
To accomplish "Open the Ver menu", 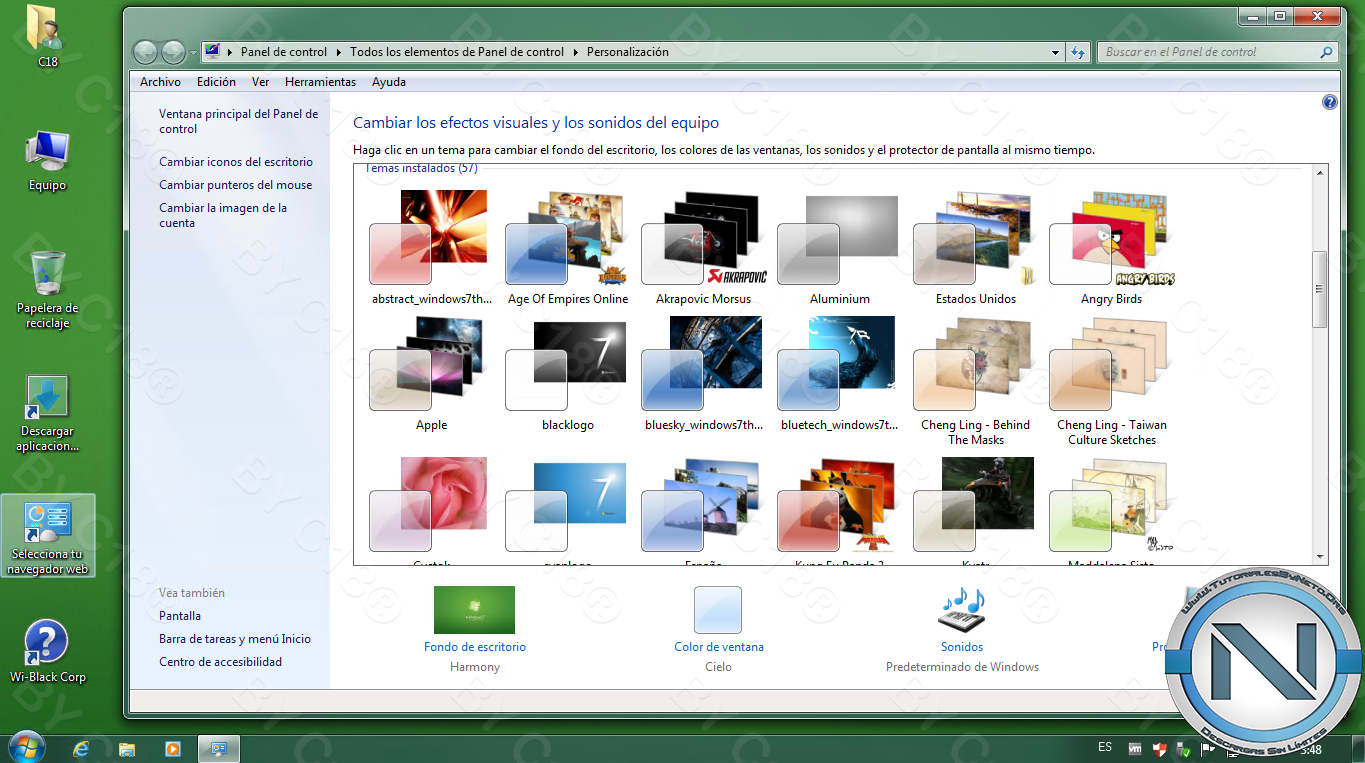I will (260, 82).
